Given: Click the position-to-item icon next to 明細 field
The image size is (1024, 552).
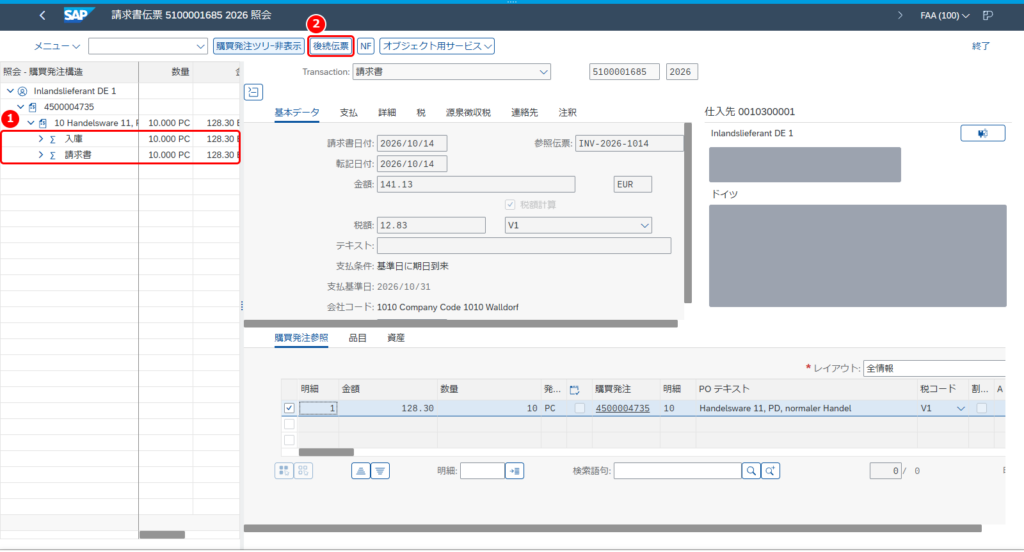Looking at the screenshot, I should pos(515,470).
